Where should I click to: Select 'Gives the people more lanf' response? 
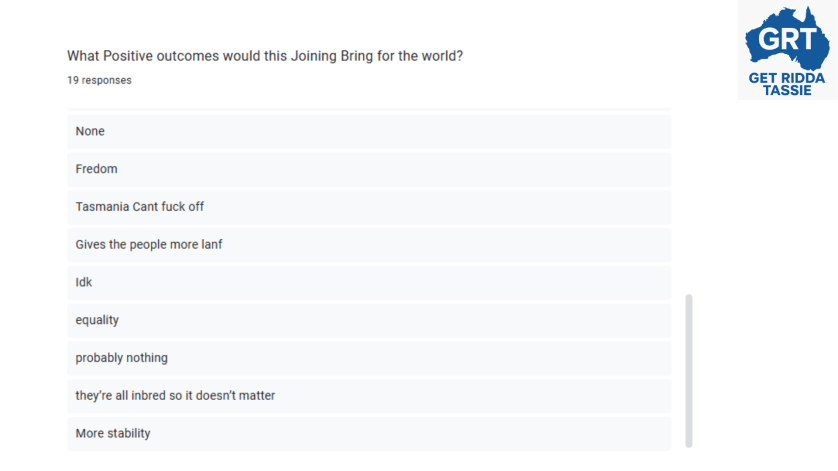(369, 245)
